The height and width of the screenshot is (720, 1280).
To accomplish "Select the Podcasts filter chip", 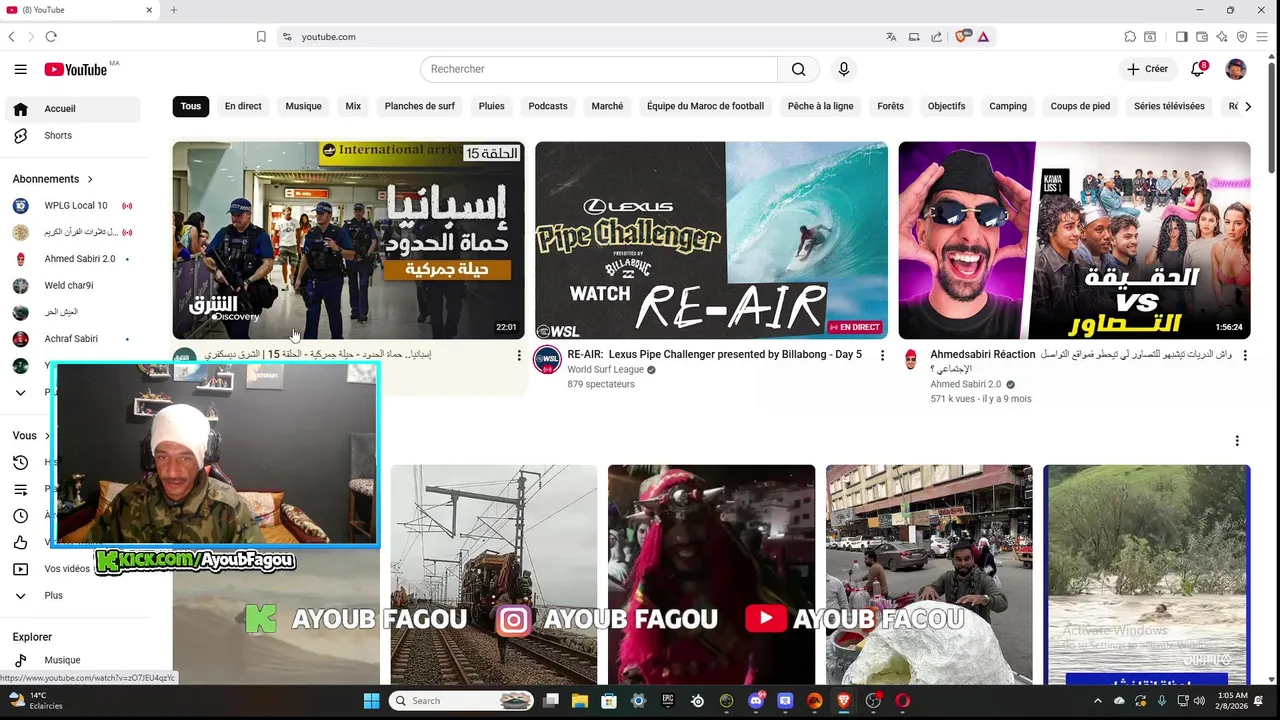I will tap(548, 106).
